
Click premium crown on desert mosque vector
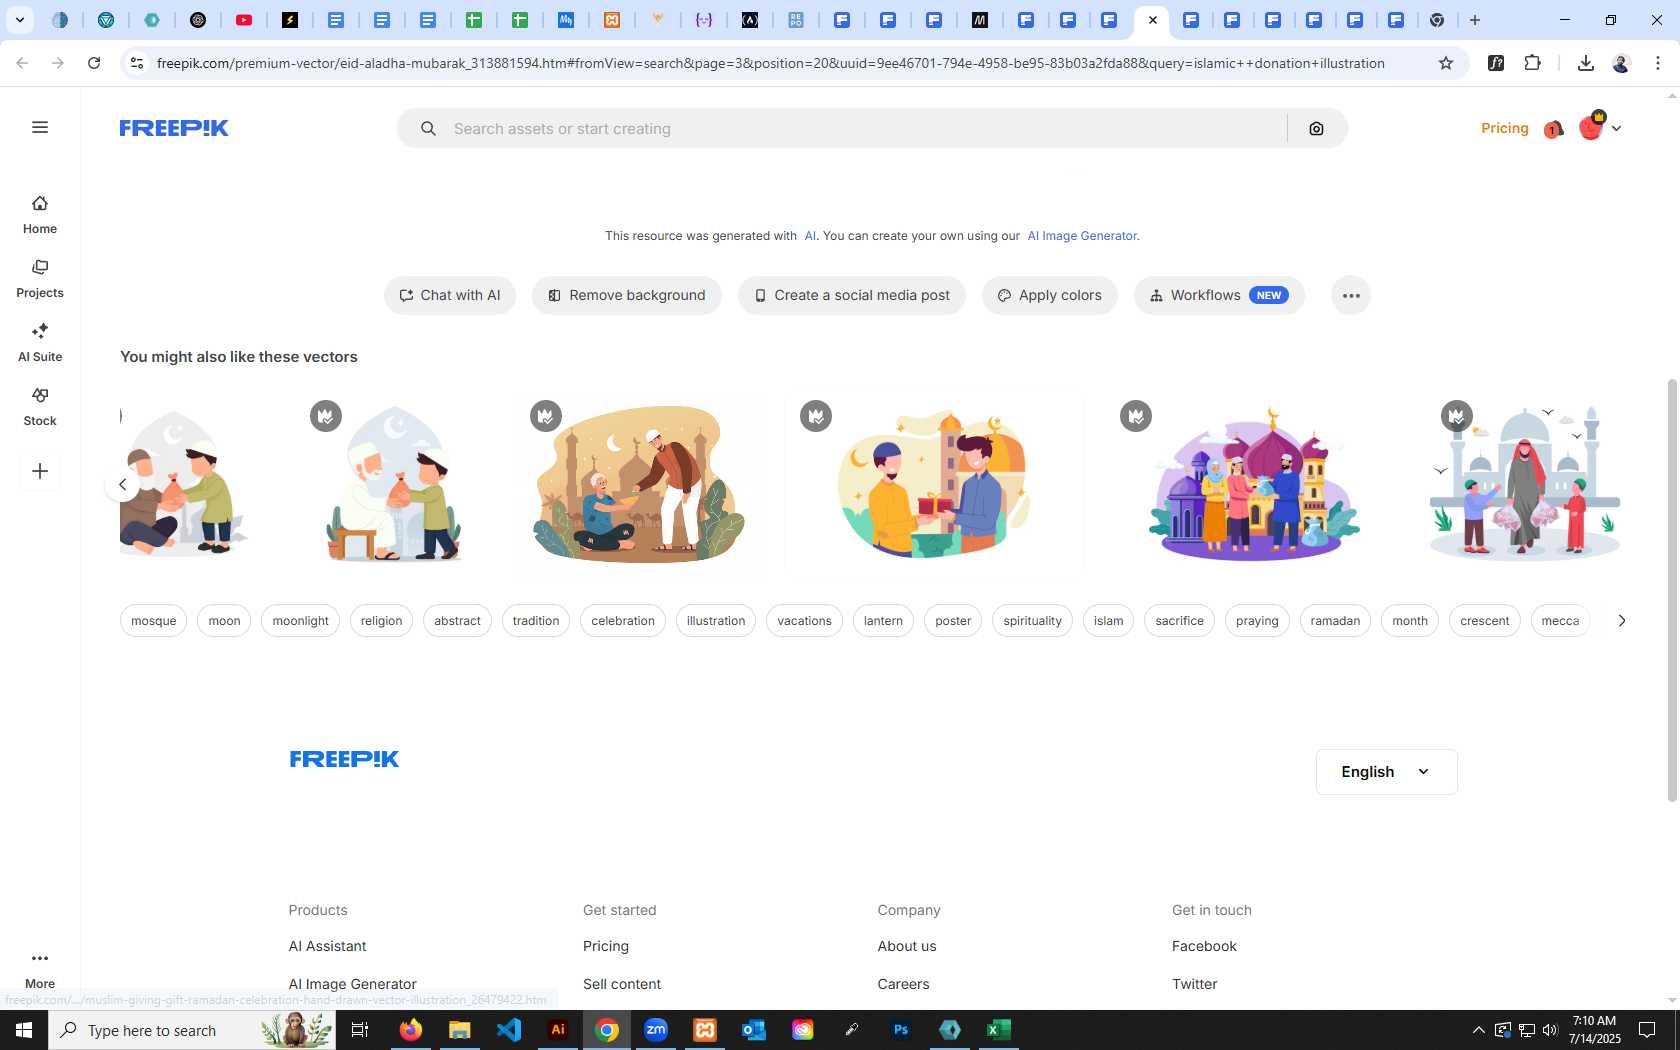click(x=546, y=416)
